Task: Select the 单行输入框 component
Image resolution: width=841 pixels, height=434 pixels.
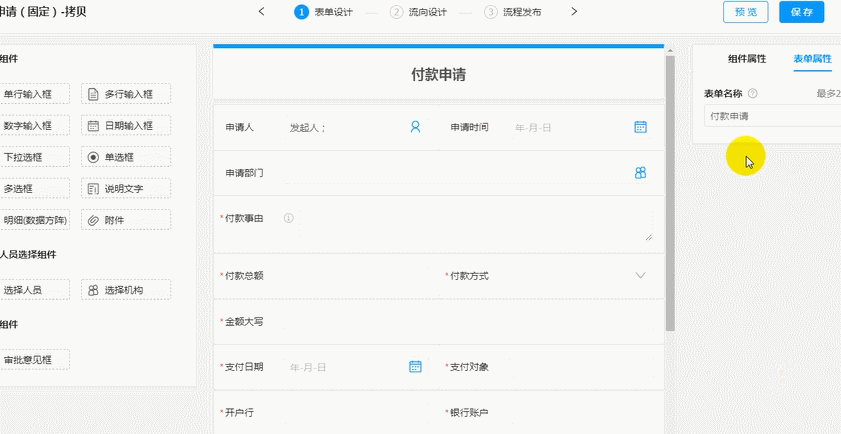Action: click(x=34, y=94)
